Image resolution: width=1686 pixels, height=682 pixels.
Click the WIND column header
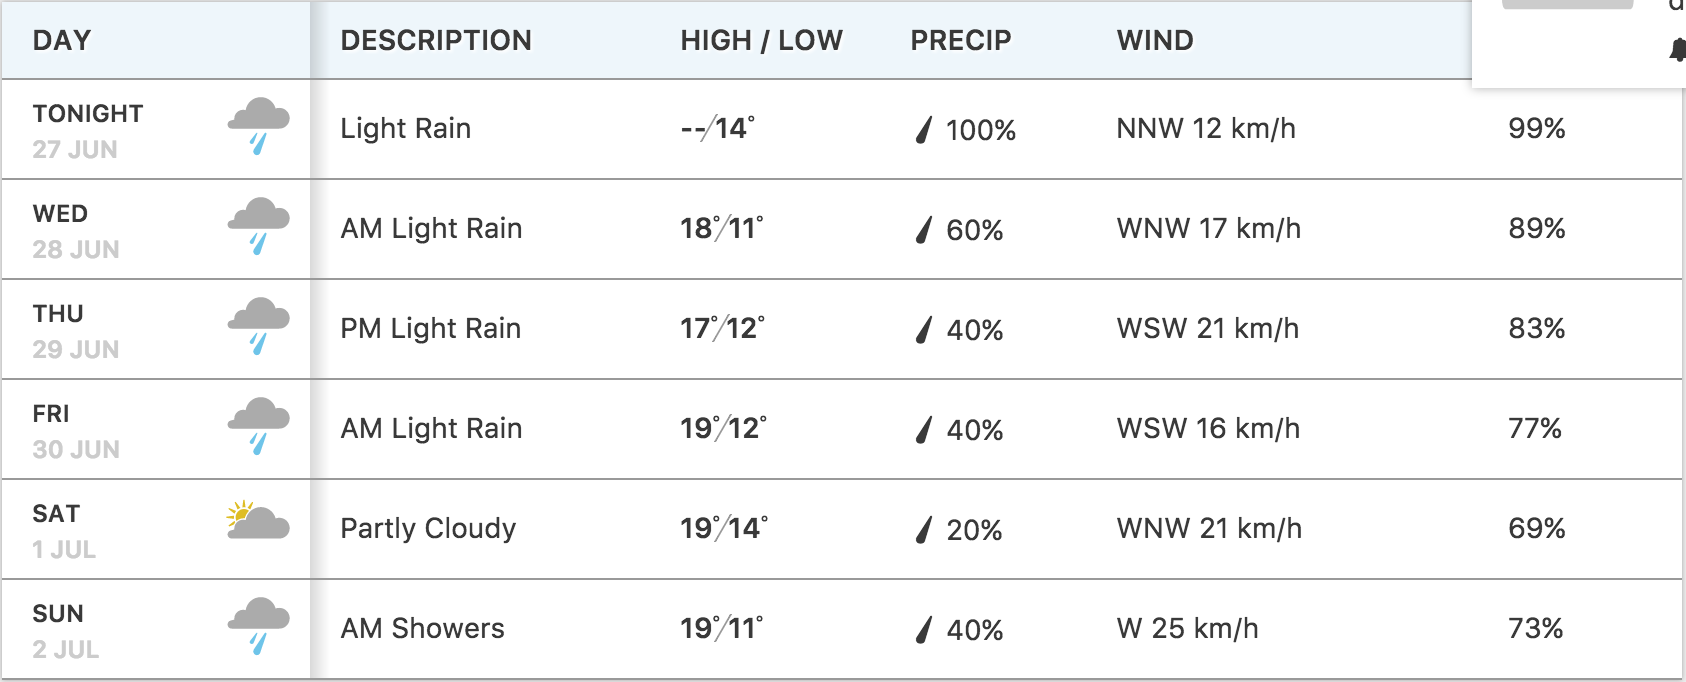[x=1155, y=40]
